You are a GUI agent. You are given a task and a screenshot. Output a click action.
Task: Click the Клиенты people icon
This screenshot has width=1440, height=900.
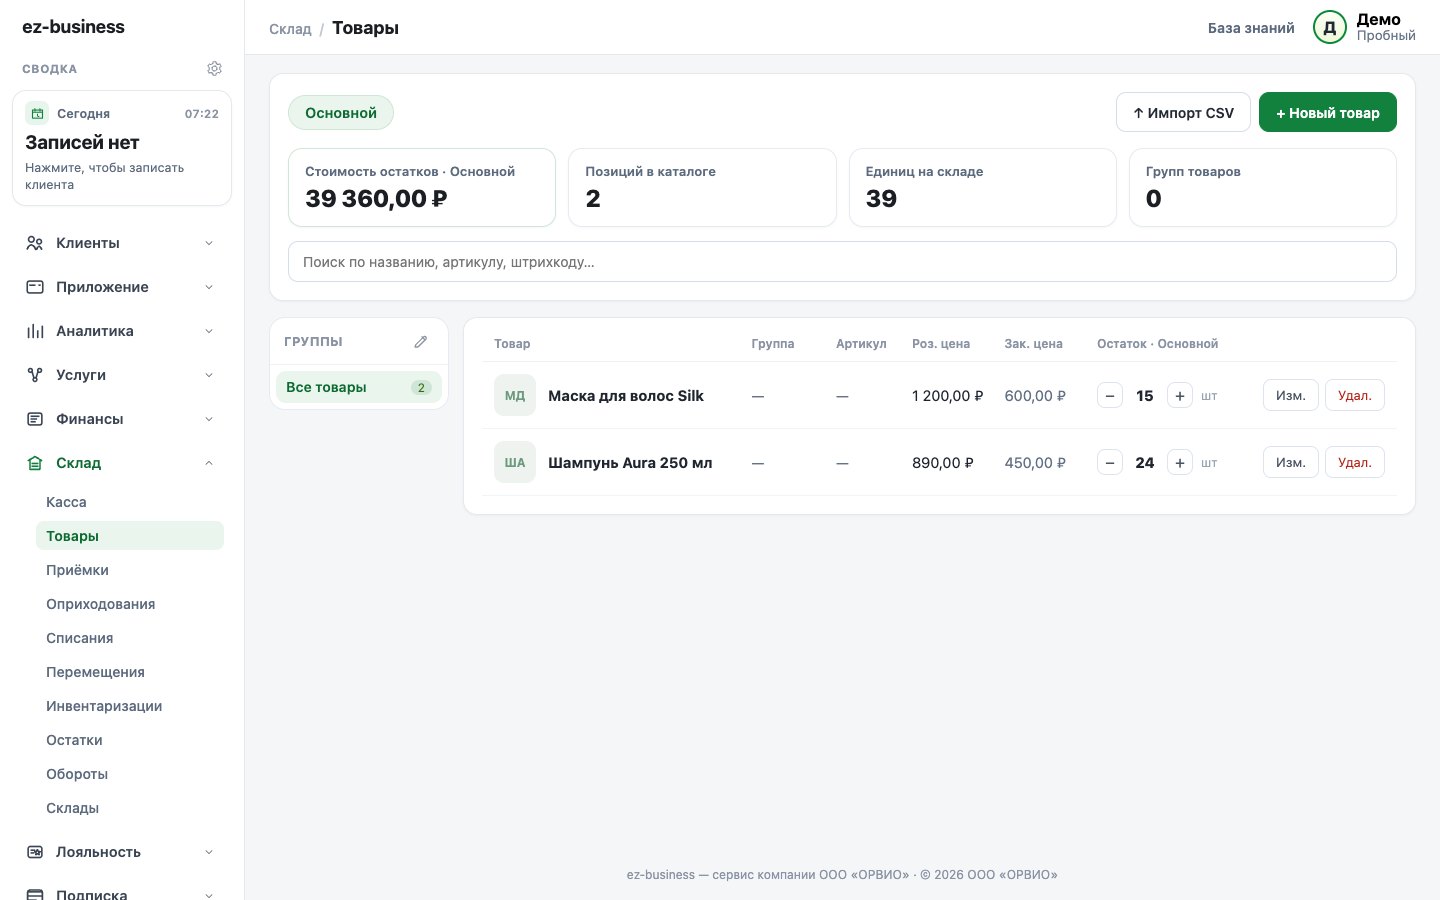[35, 243]
